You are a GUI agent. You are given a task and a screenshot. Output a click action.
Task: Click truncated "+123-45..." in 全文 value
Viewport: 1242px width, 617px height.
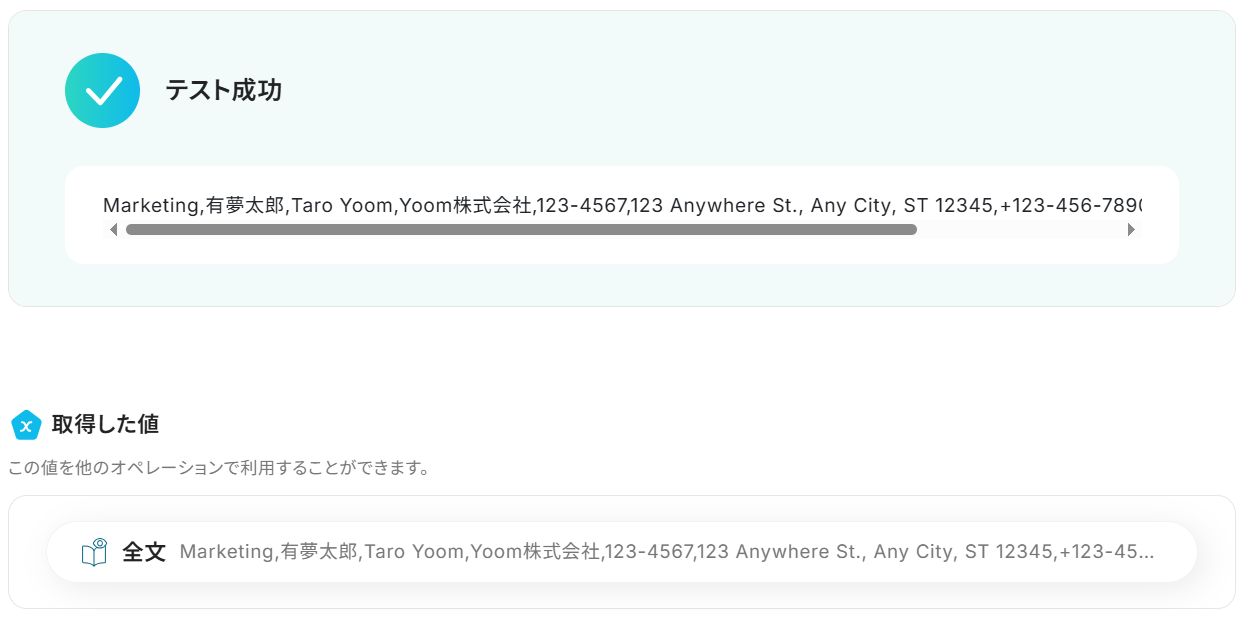(x=1106, y=552)
